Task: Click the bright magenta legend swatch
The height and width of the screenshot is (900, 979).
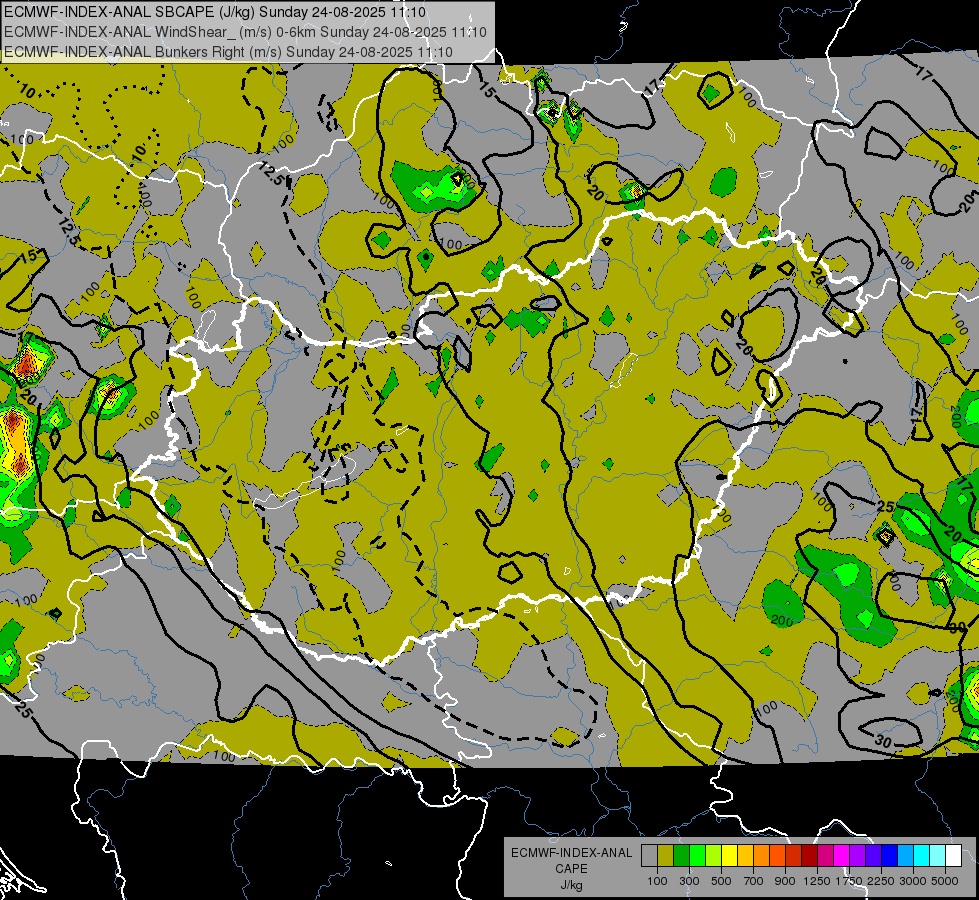Action: (842, 856)
